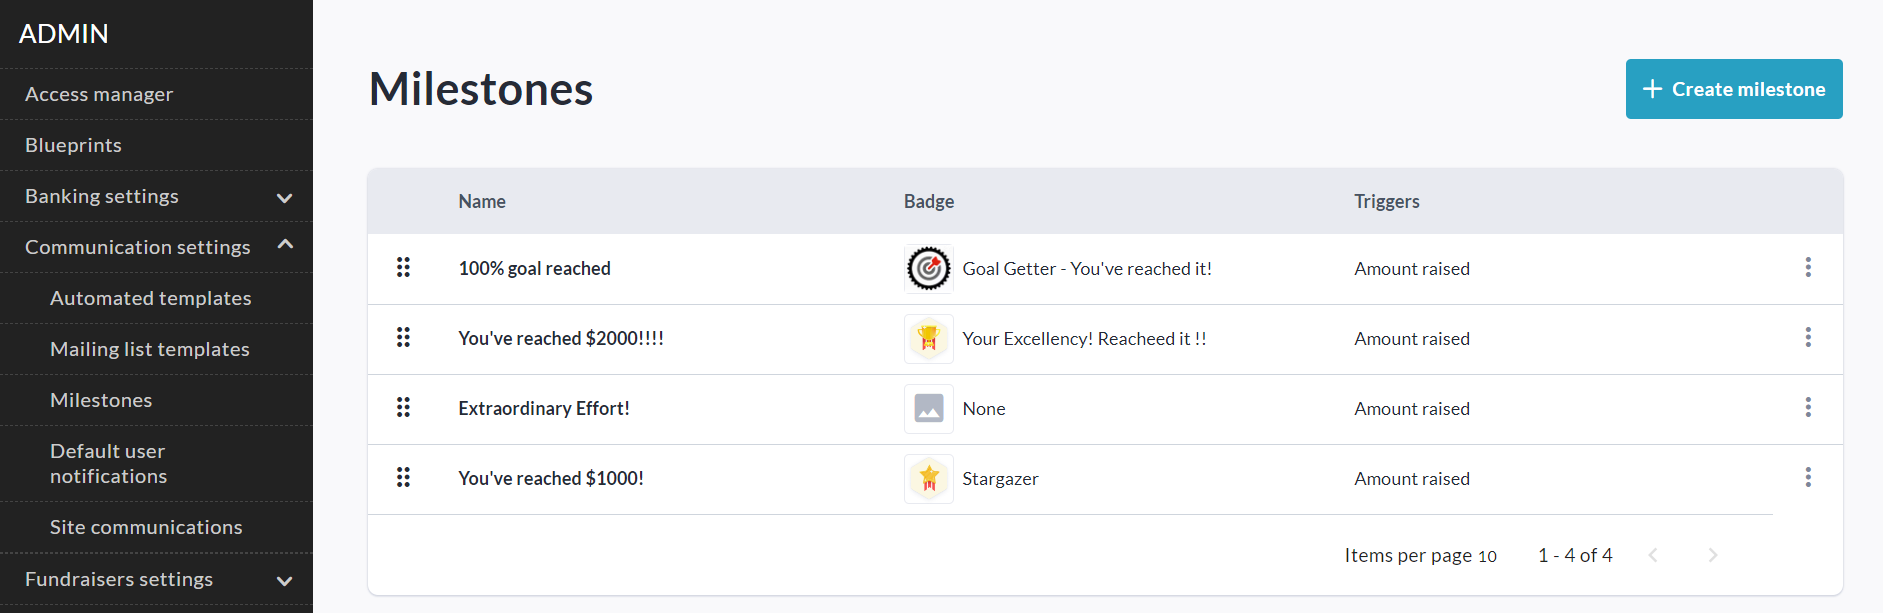Screen dimensions: 1883x613
Task: Open Automated templates in sidebar
Action: click(150, 298)
